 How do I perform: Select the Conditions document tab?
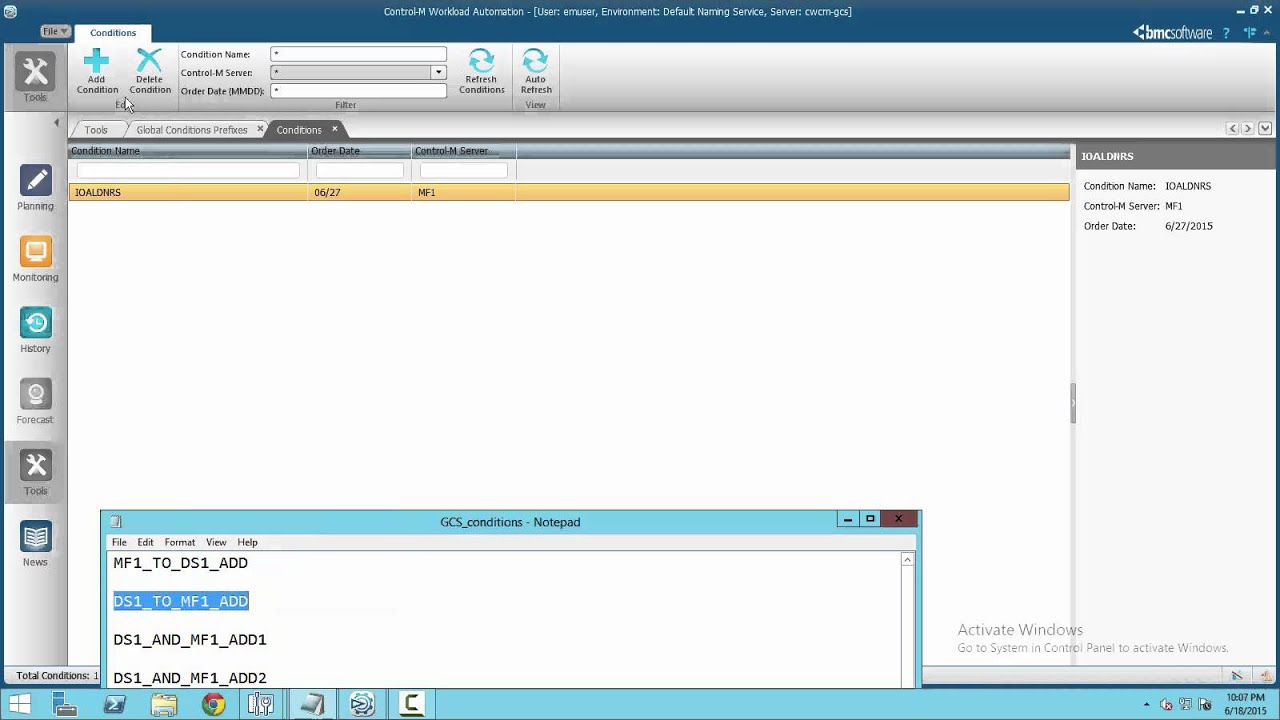click(299, 130)
